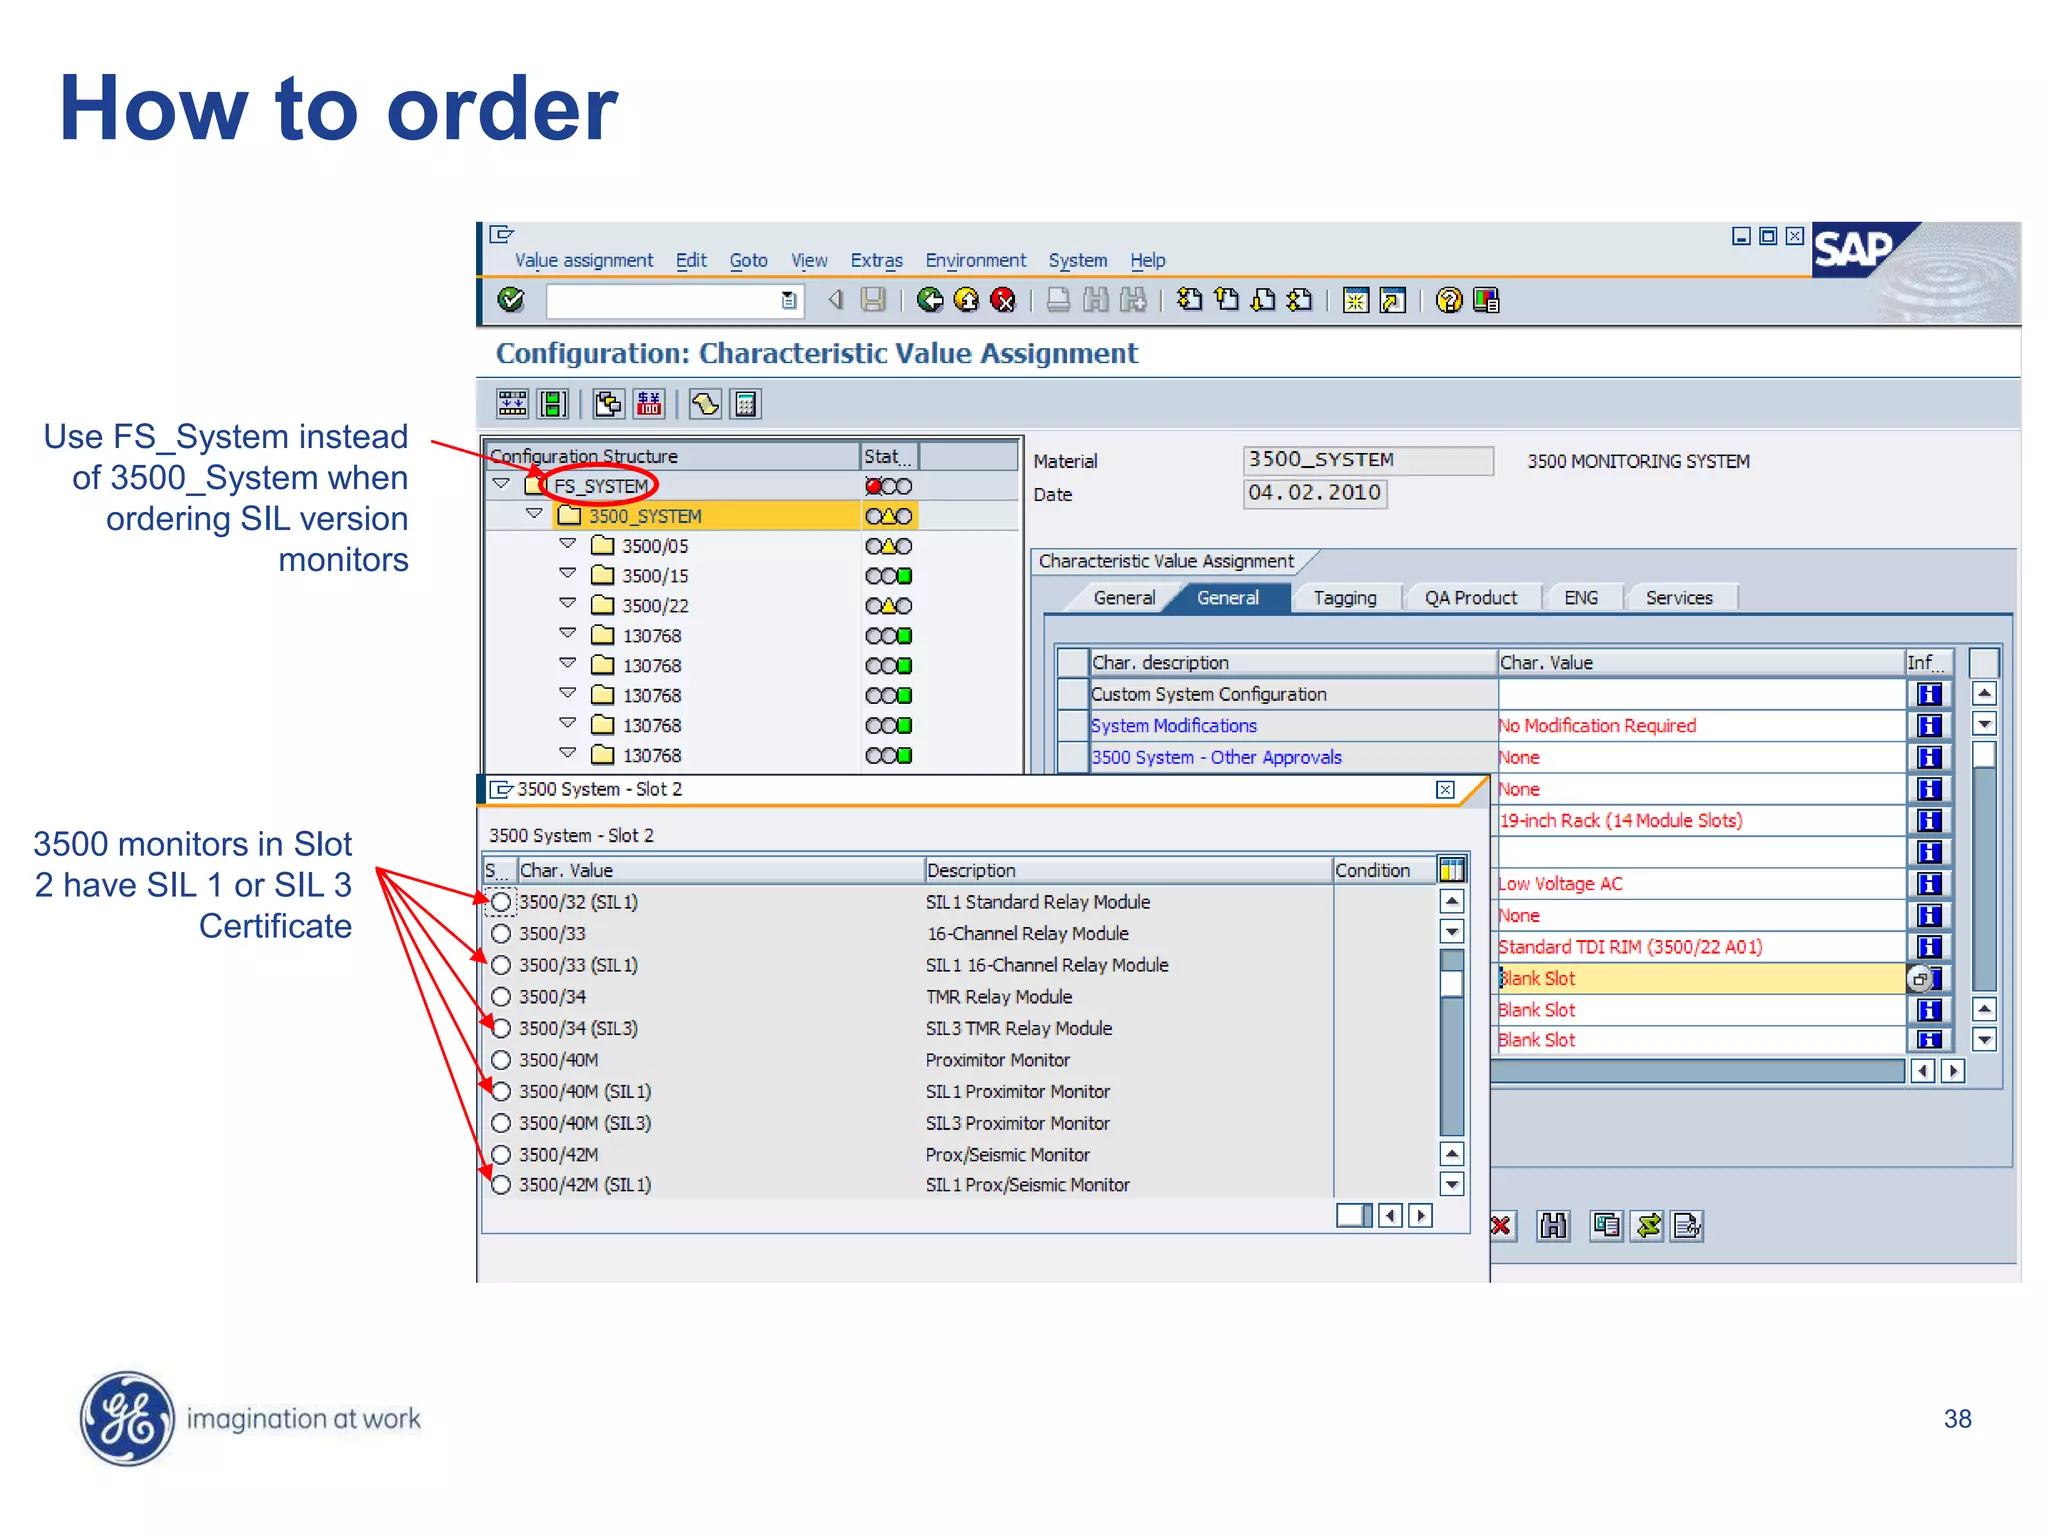Click the yellow scroll icon in application toolbar

click(x=705, y=404)
